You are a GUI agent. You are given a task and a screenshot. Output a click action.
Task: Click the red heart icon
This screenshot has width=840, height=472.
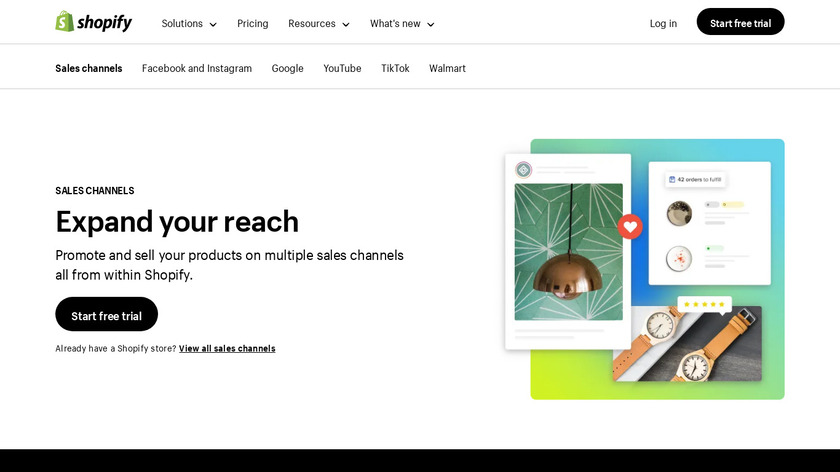pos(630,227)
